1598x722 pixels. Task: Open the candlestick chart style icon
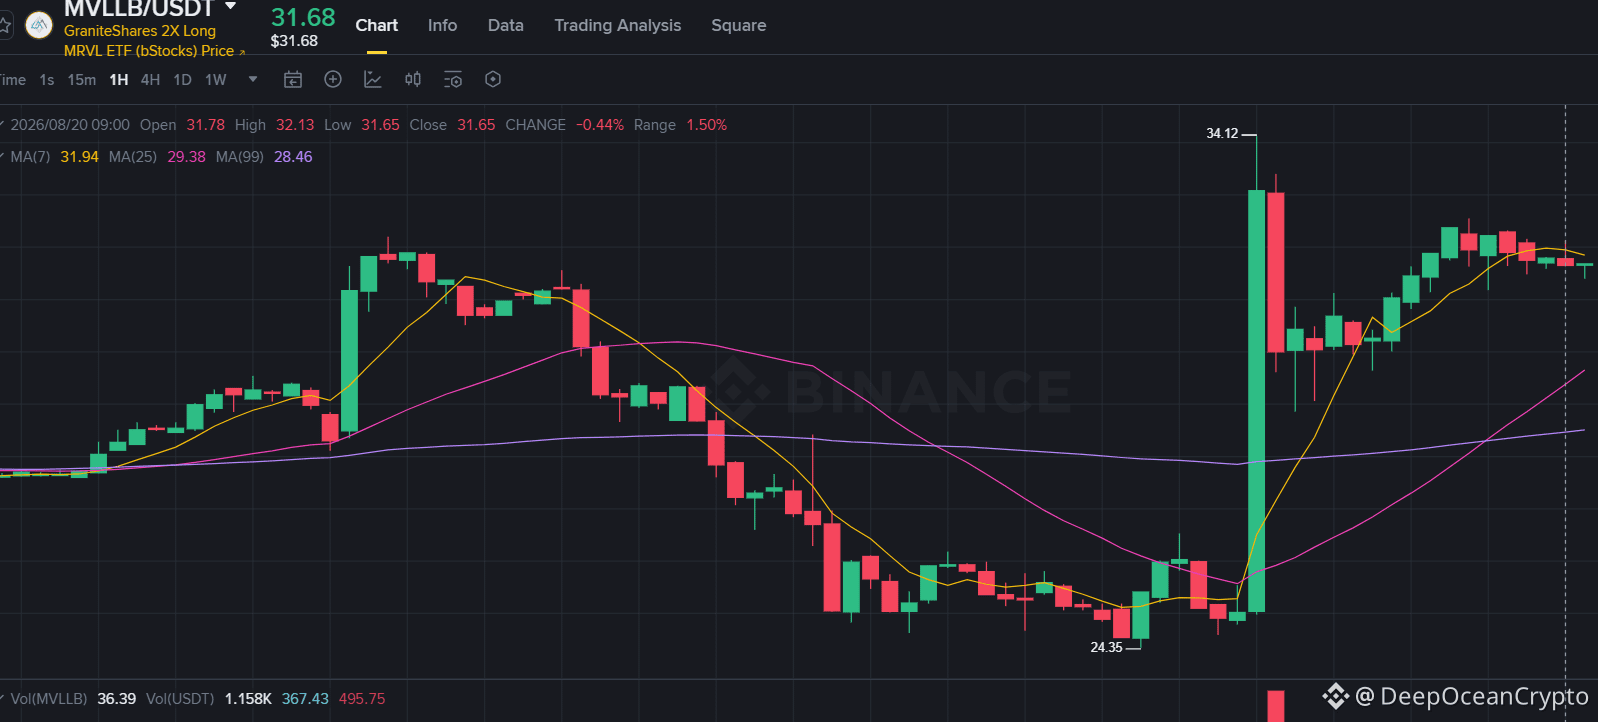[x=413, y=79]
